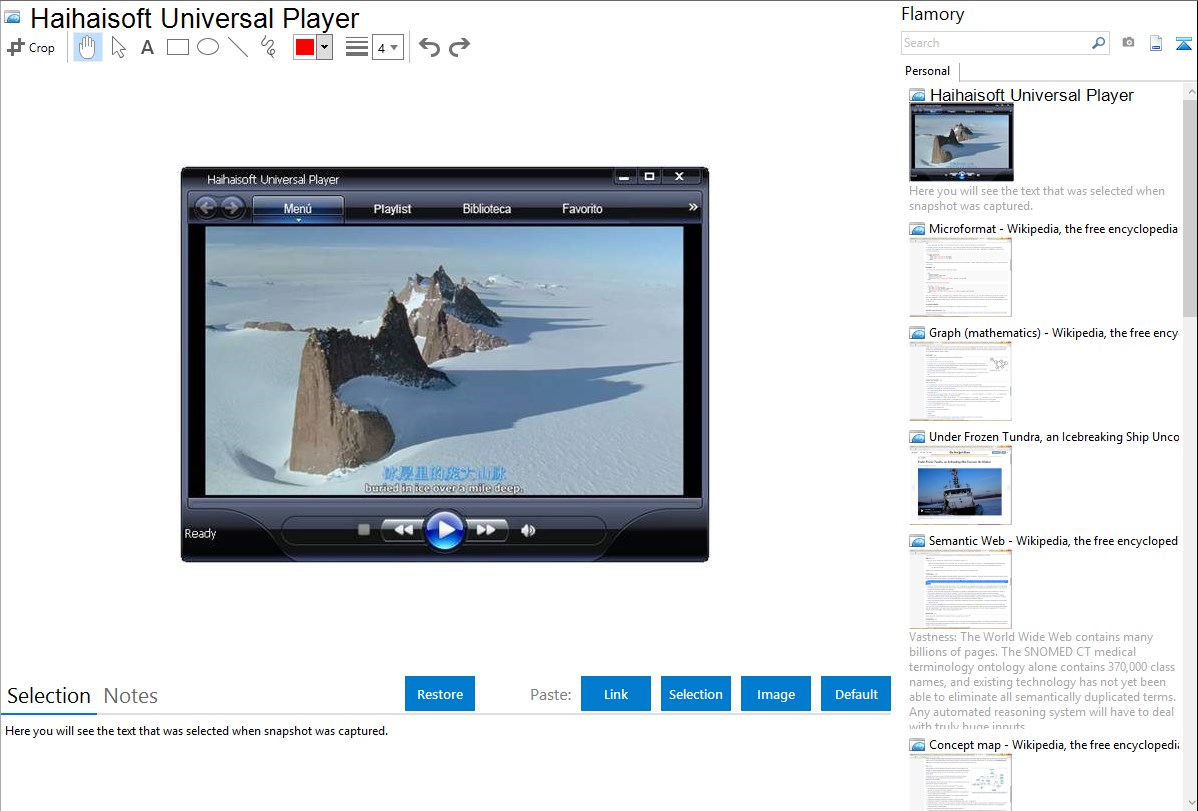The width and height of the screenshot is (1198, 811).
Task: Click the Restore button
Action: point(440,694)
